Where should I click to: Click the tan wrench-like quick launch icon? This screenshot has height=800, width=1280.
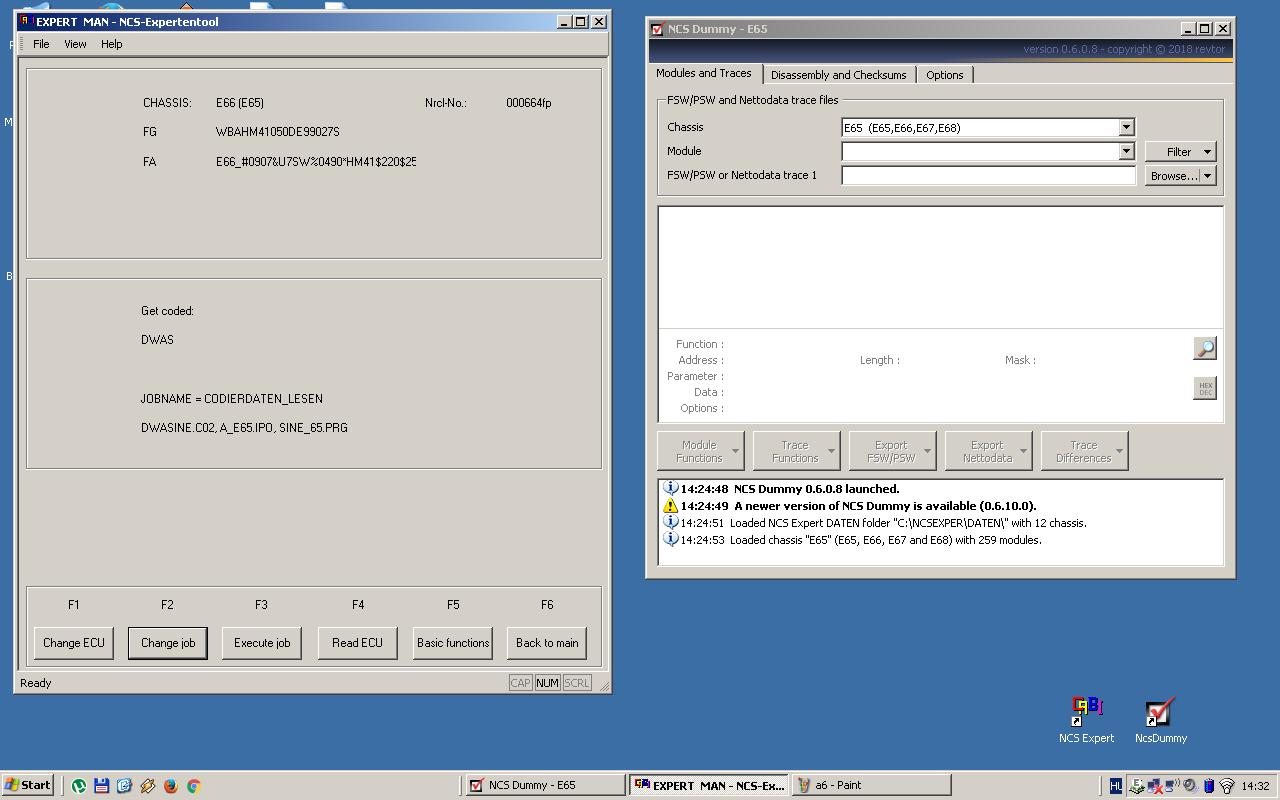coord(148,786)
